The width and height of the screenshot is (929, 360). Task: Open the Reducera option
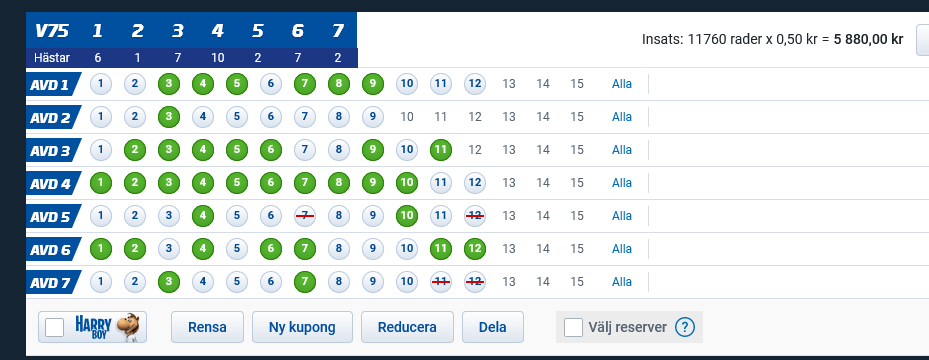(407, 327)
